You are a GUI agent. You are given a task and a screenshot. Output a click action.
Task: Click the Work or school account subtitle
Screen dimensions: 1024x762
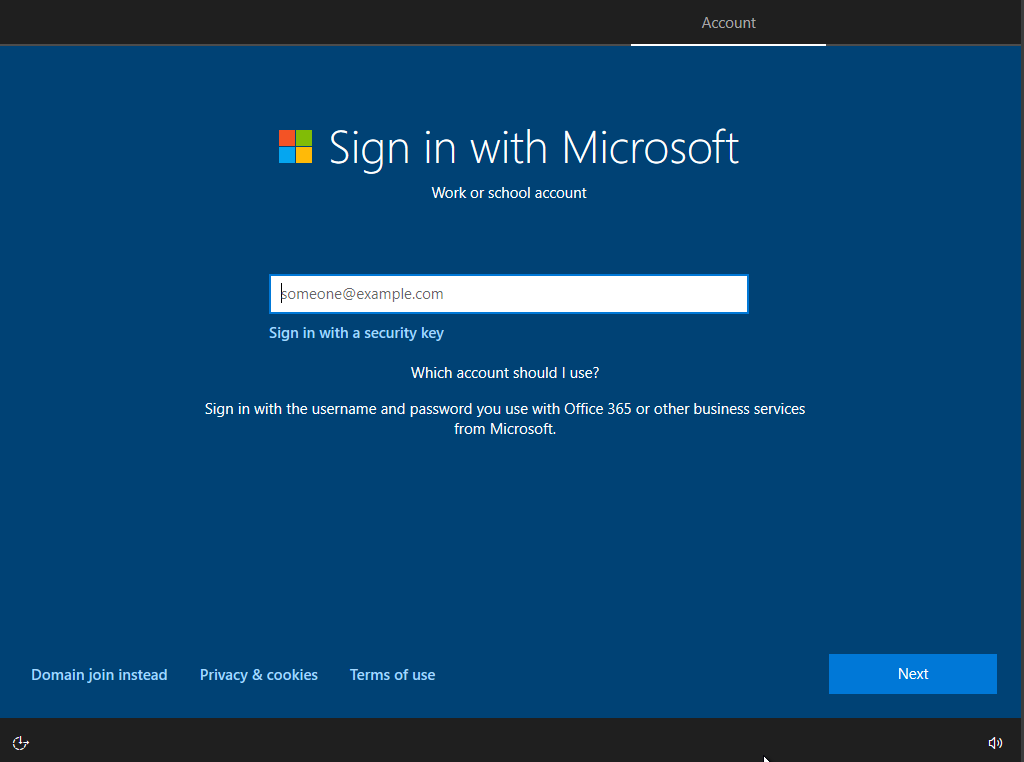pos(509,193)
